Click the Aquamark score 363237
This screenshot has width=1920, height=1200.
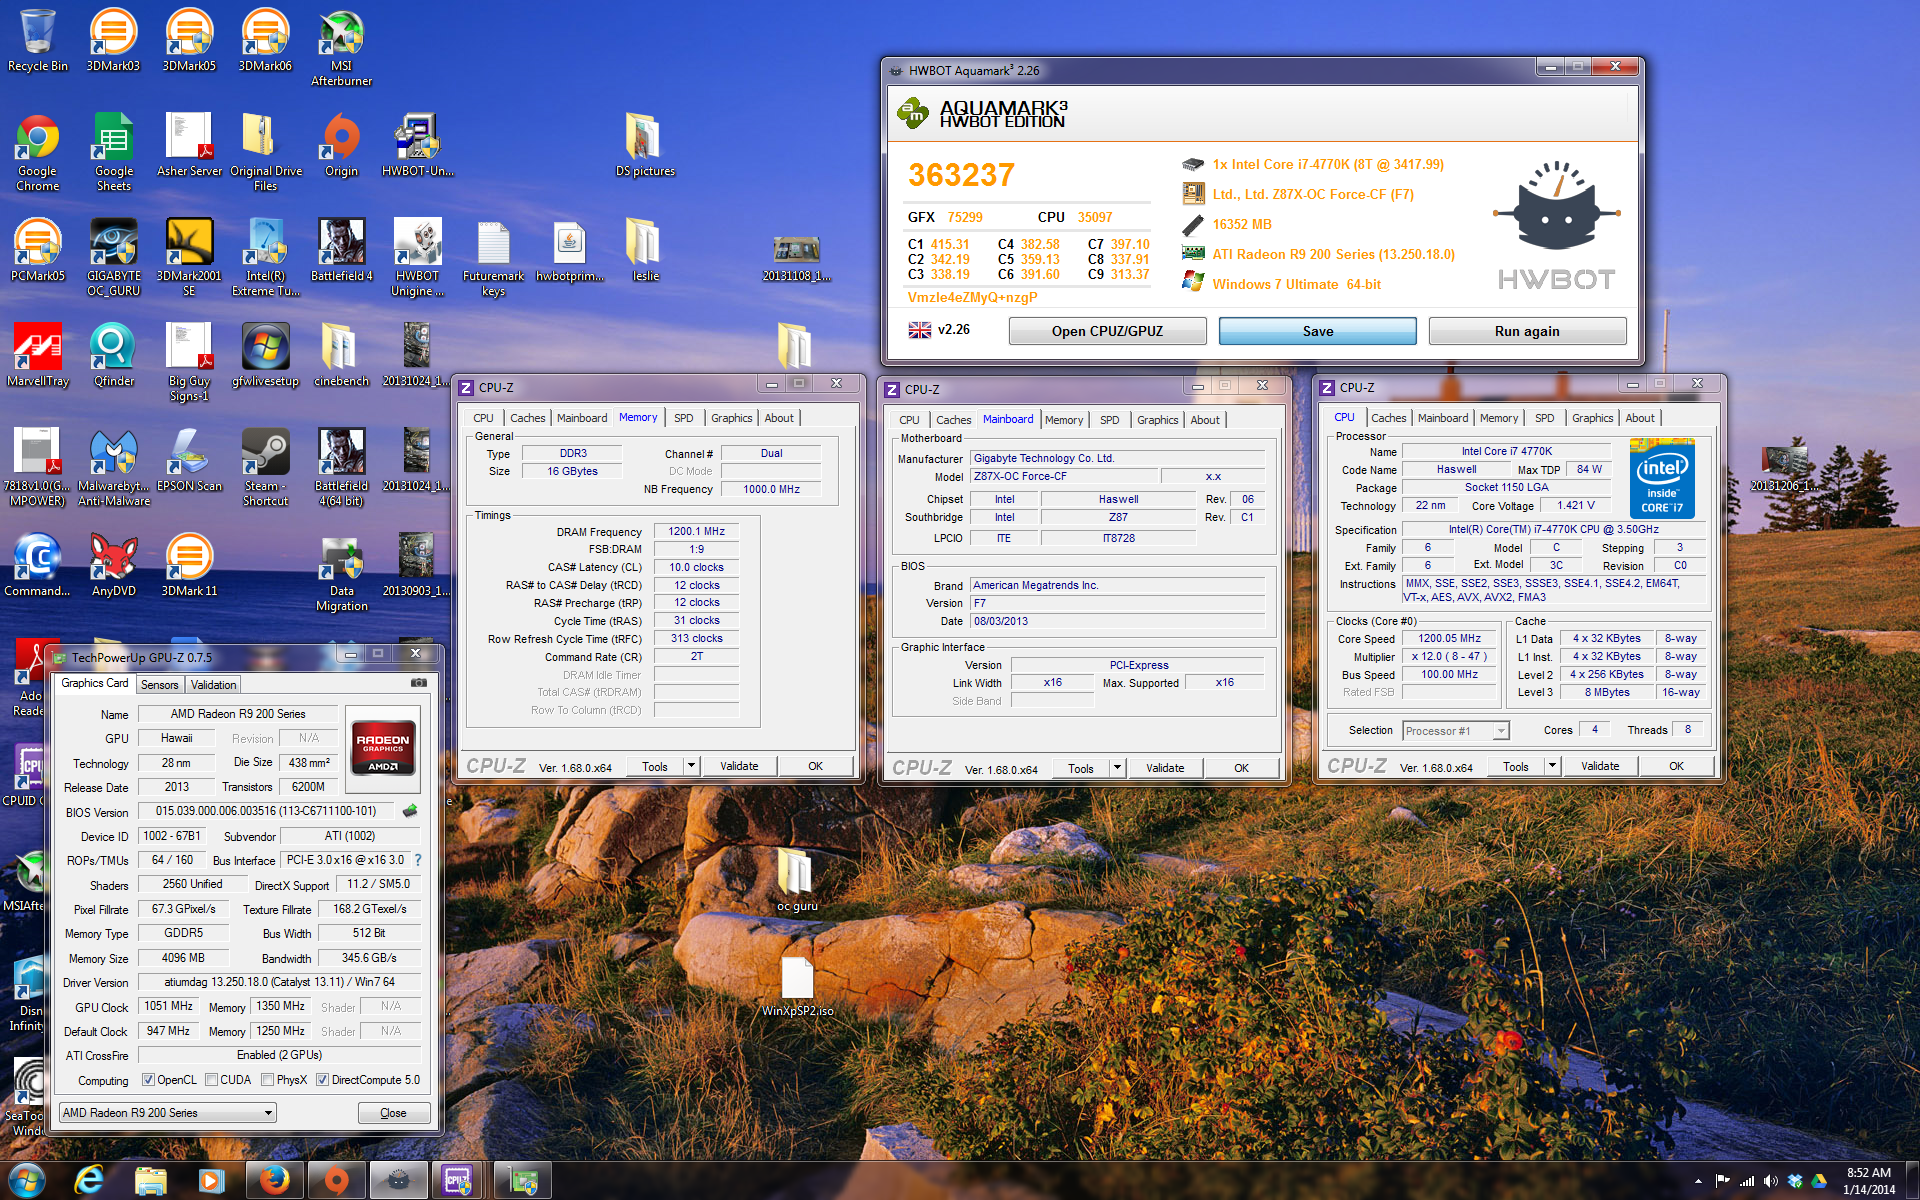coord(961,175)
